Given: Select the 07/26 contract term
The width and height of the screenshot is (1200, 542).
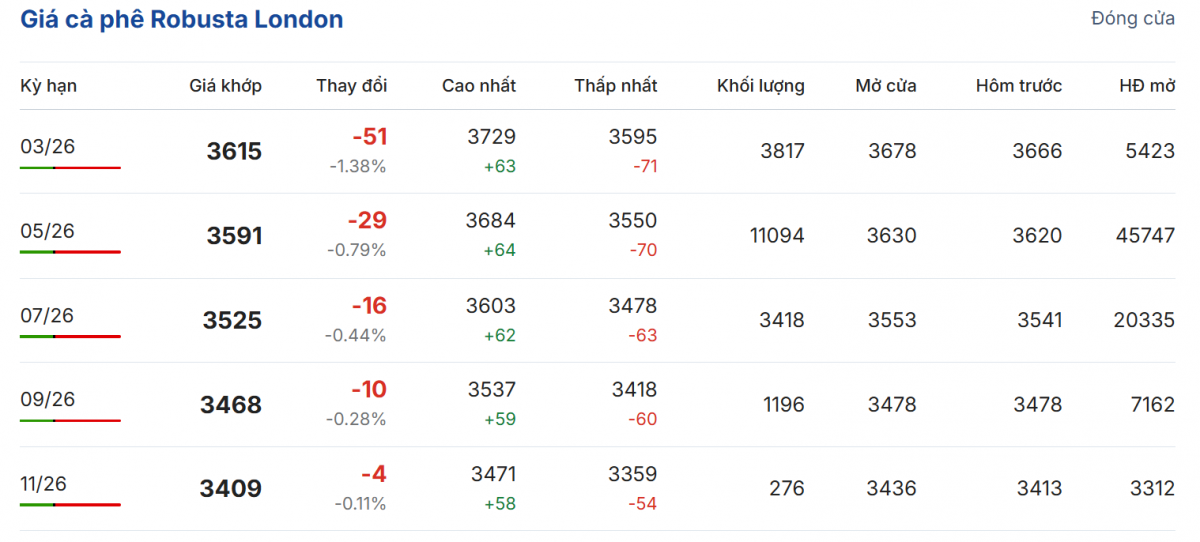Looking at the screenshot, I should coord(47,315).
